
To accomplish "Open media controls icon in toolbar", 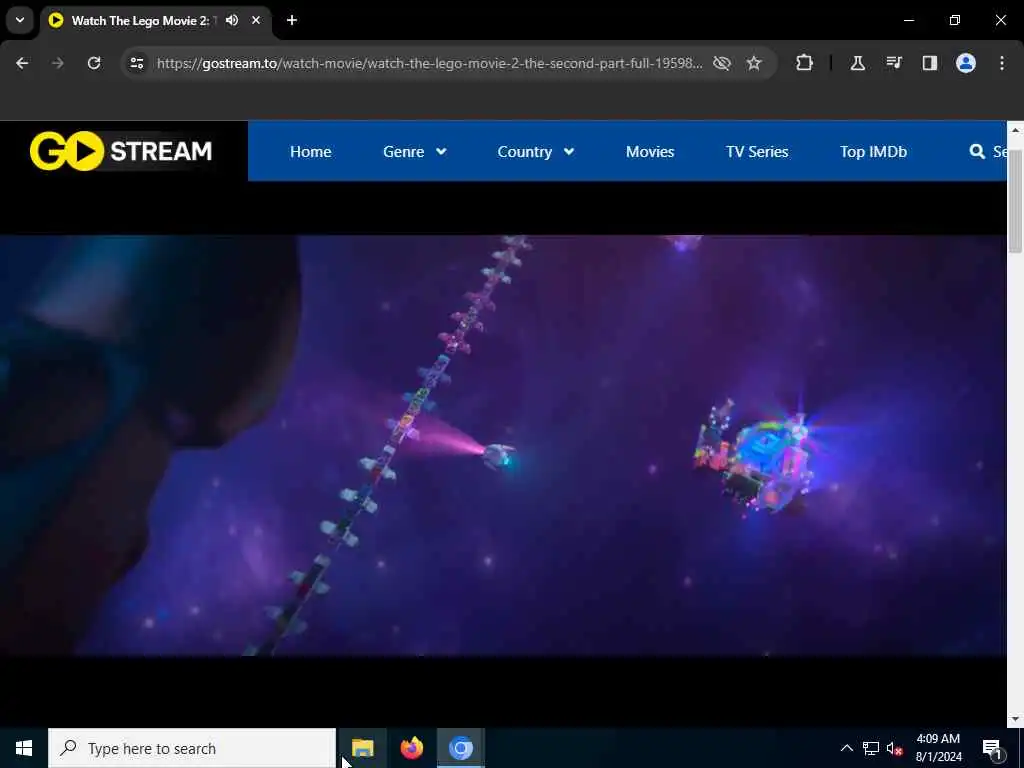I will [x=893, y=63].
